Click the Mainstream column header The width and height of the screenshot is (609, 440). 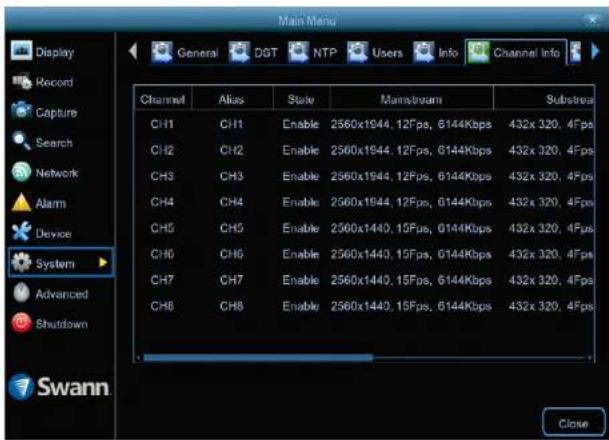(x=411, y=99)
